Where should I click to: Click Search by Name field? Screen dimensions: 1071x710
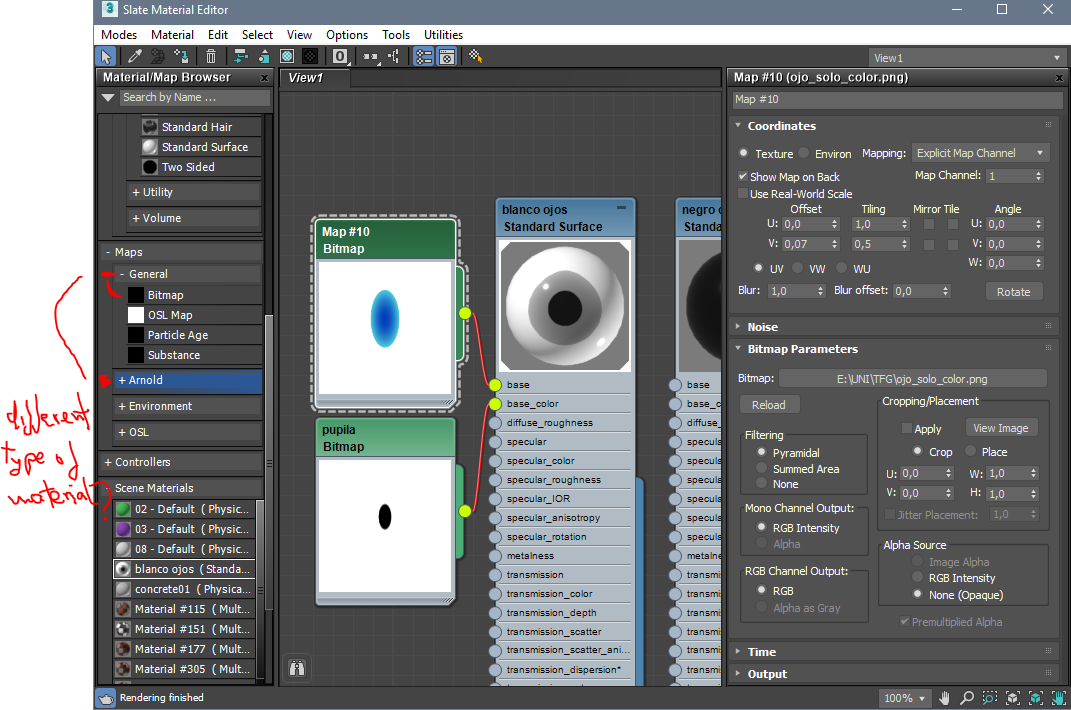click(194, 98)
